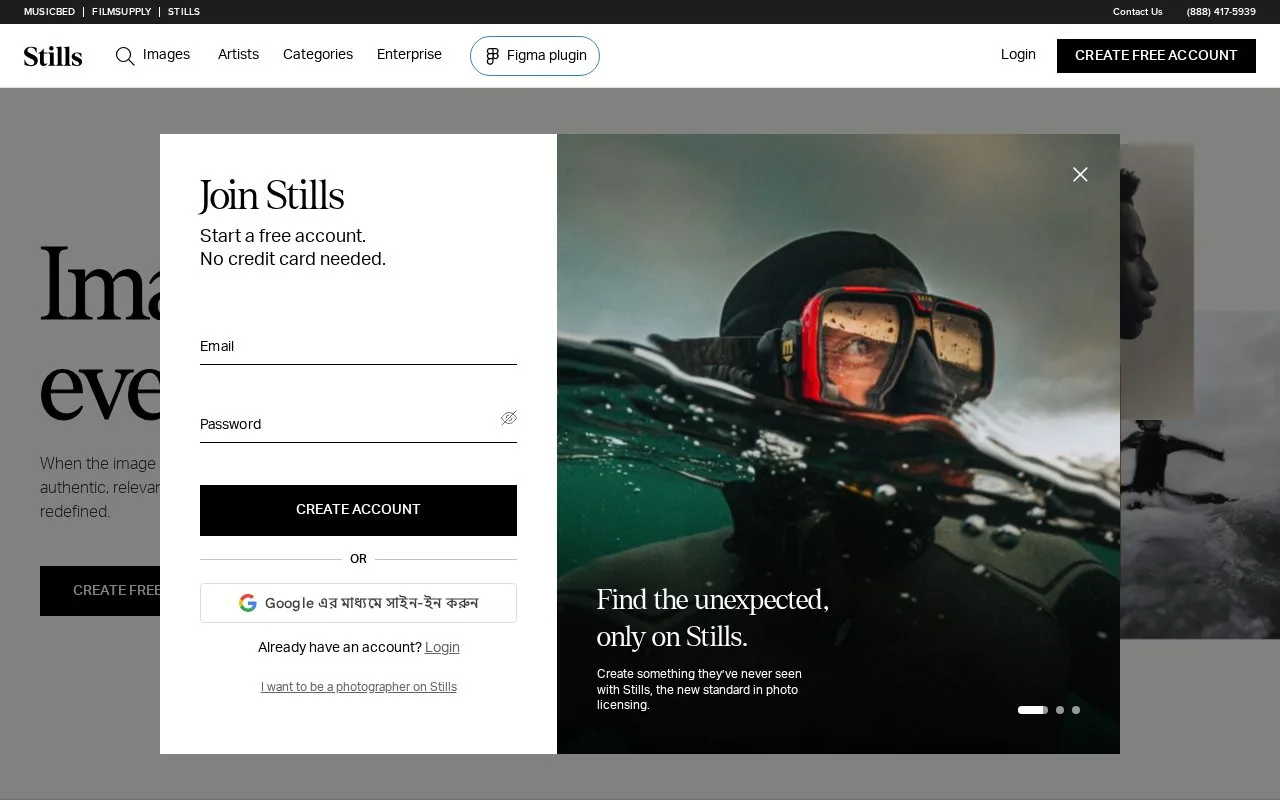Click the search magnifier icon beside Images
Image resolution: width=1280 pixels, height=800 pixels.
[125, 56]
